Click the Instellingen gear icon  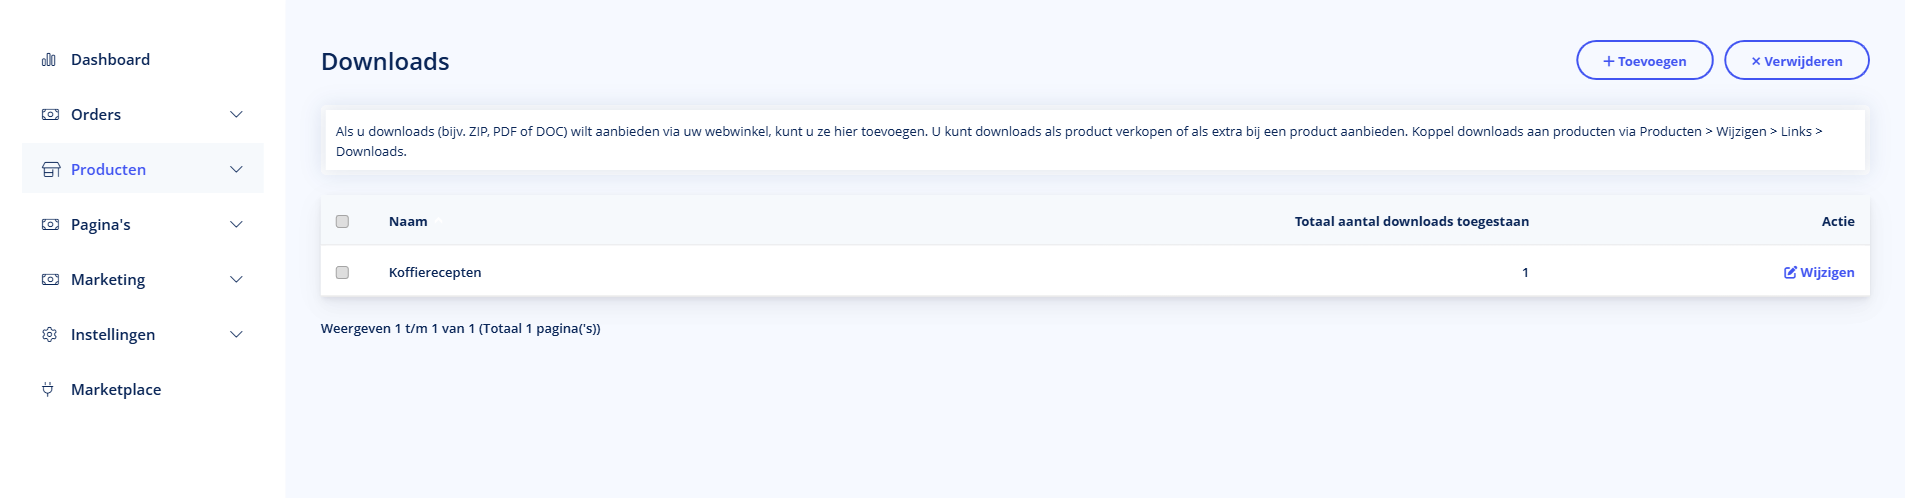pos(49,335)
